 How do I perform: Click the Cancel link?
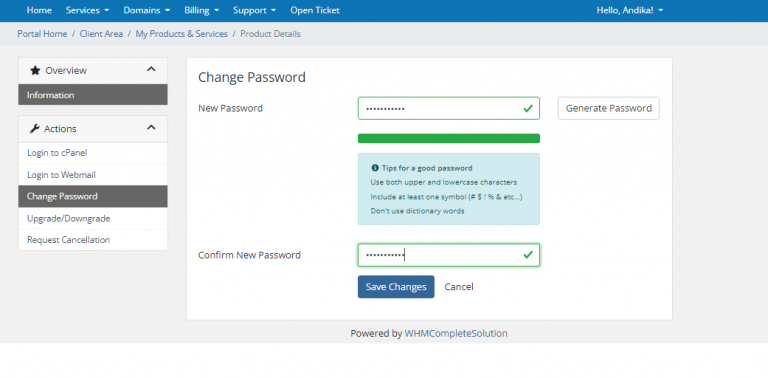[459, 287]
